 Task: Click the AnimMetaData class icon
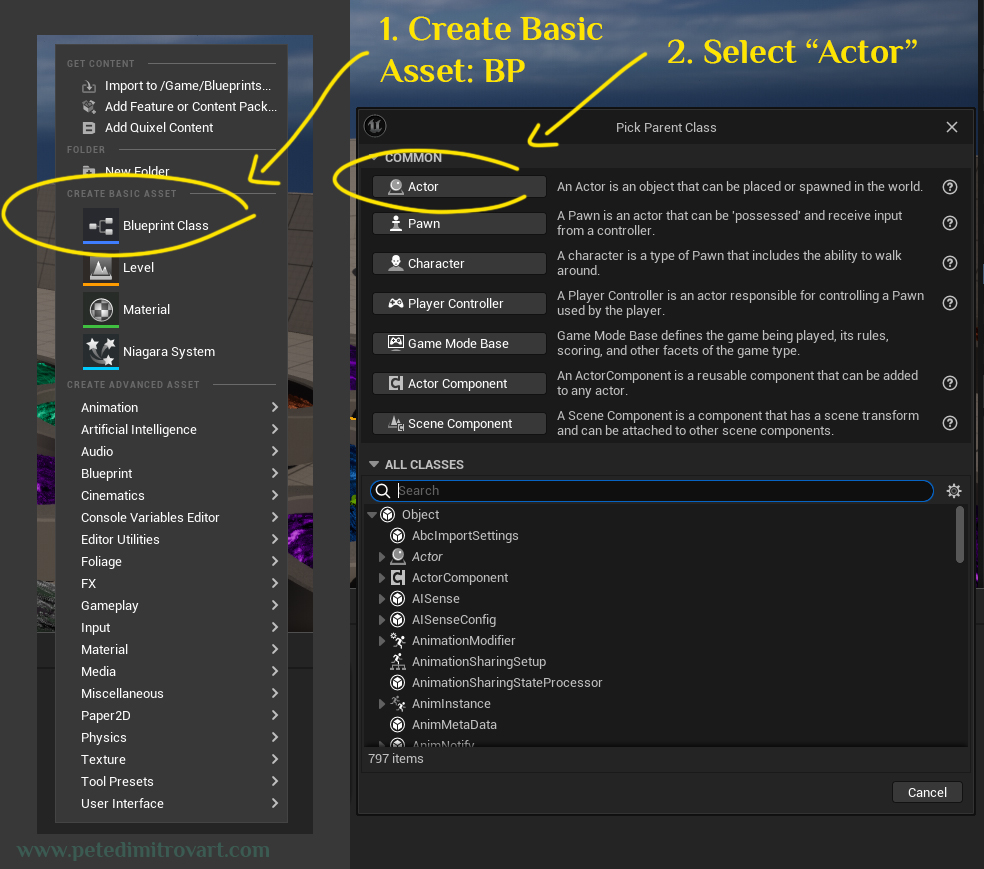[397, 725]
